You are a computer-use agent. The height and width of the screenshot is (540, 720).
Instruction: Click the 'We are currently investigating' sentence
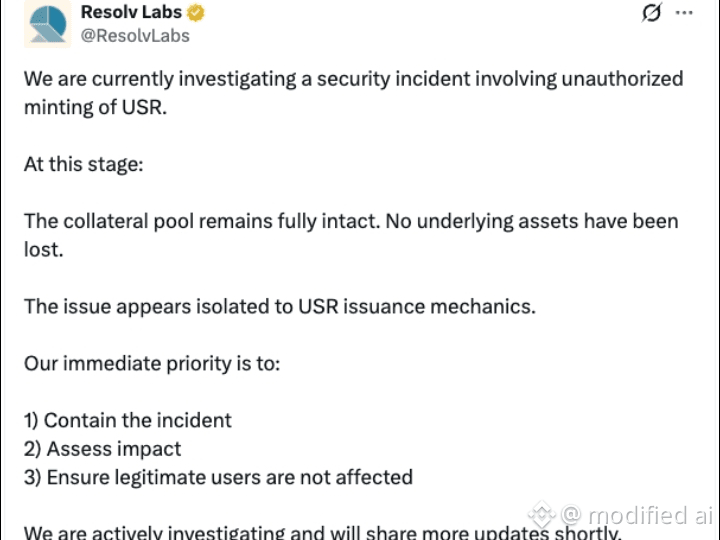pyautogui.click(x=354, y=79)
